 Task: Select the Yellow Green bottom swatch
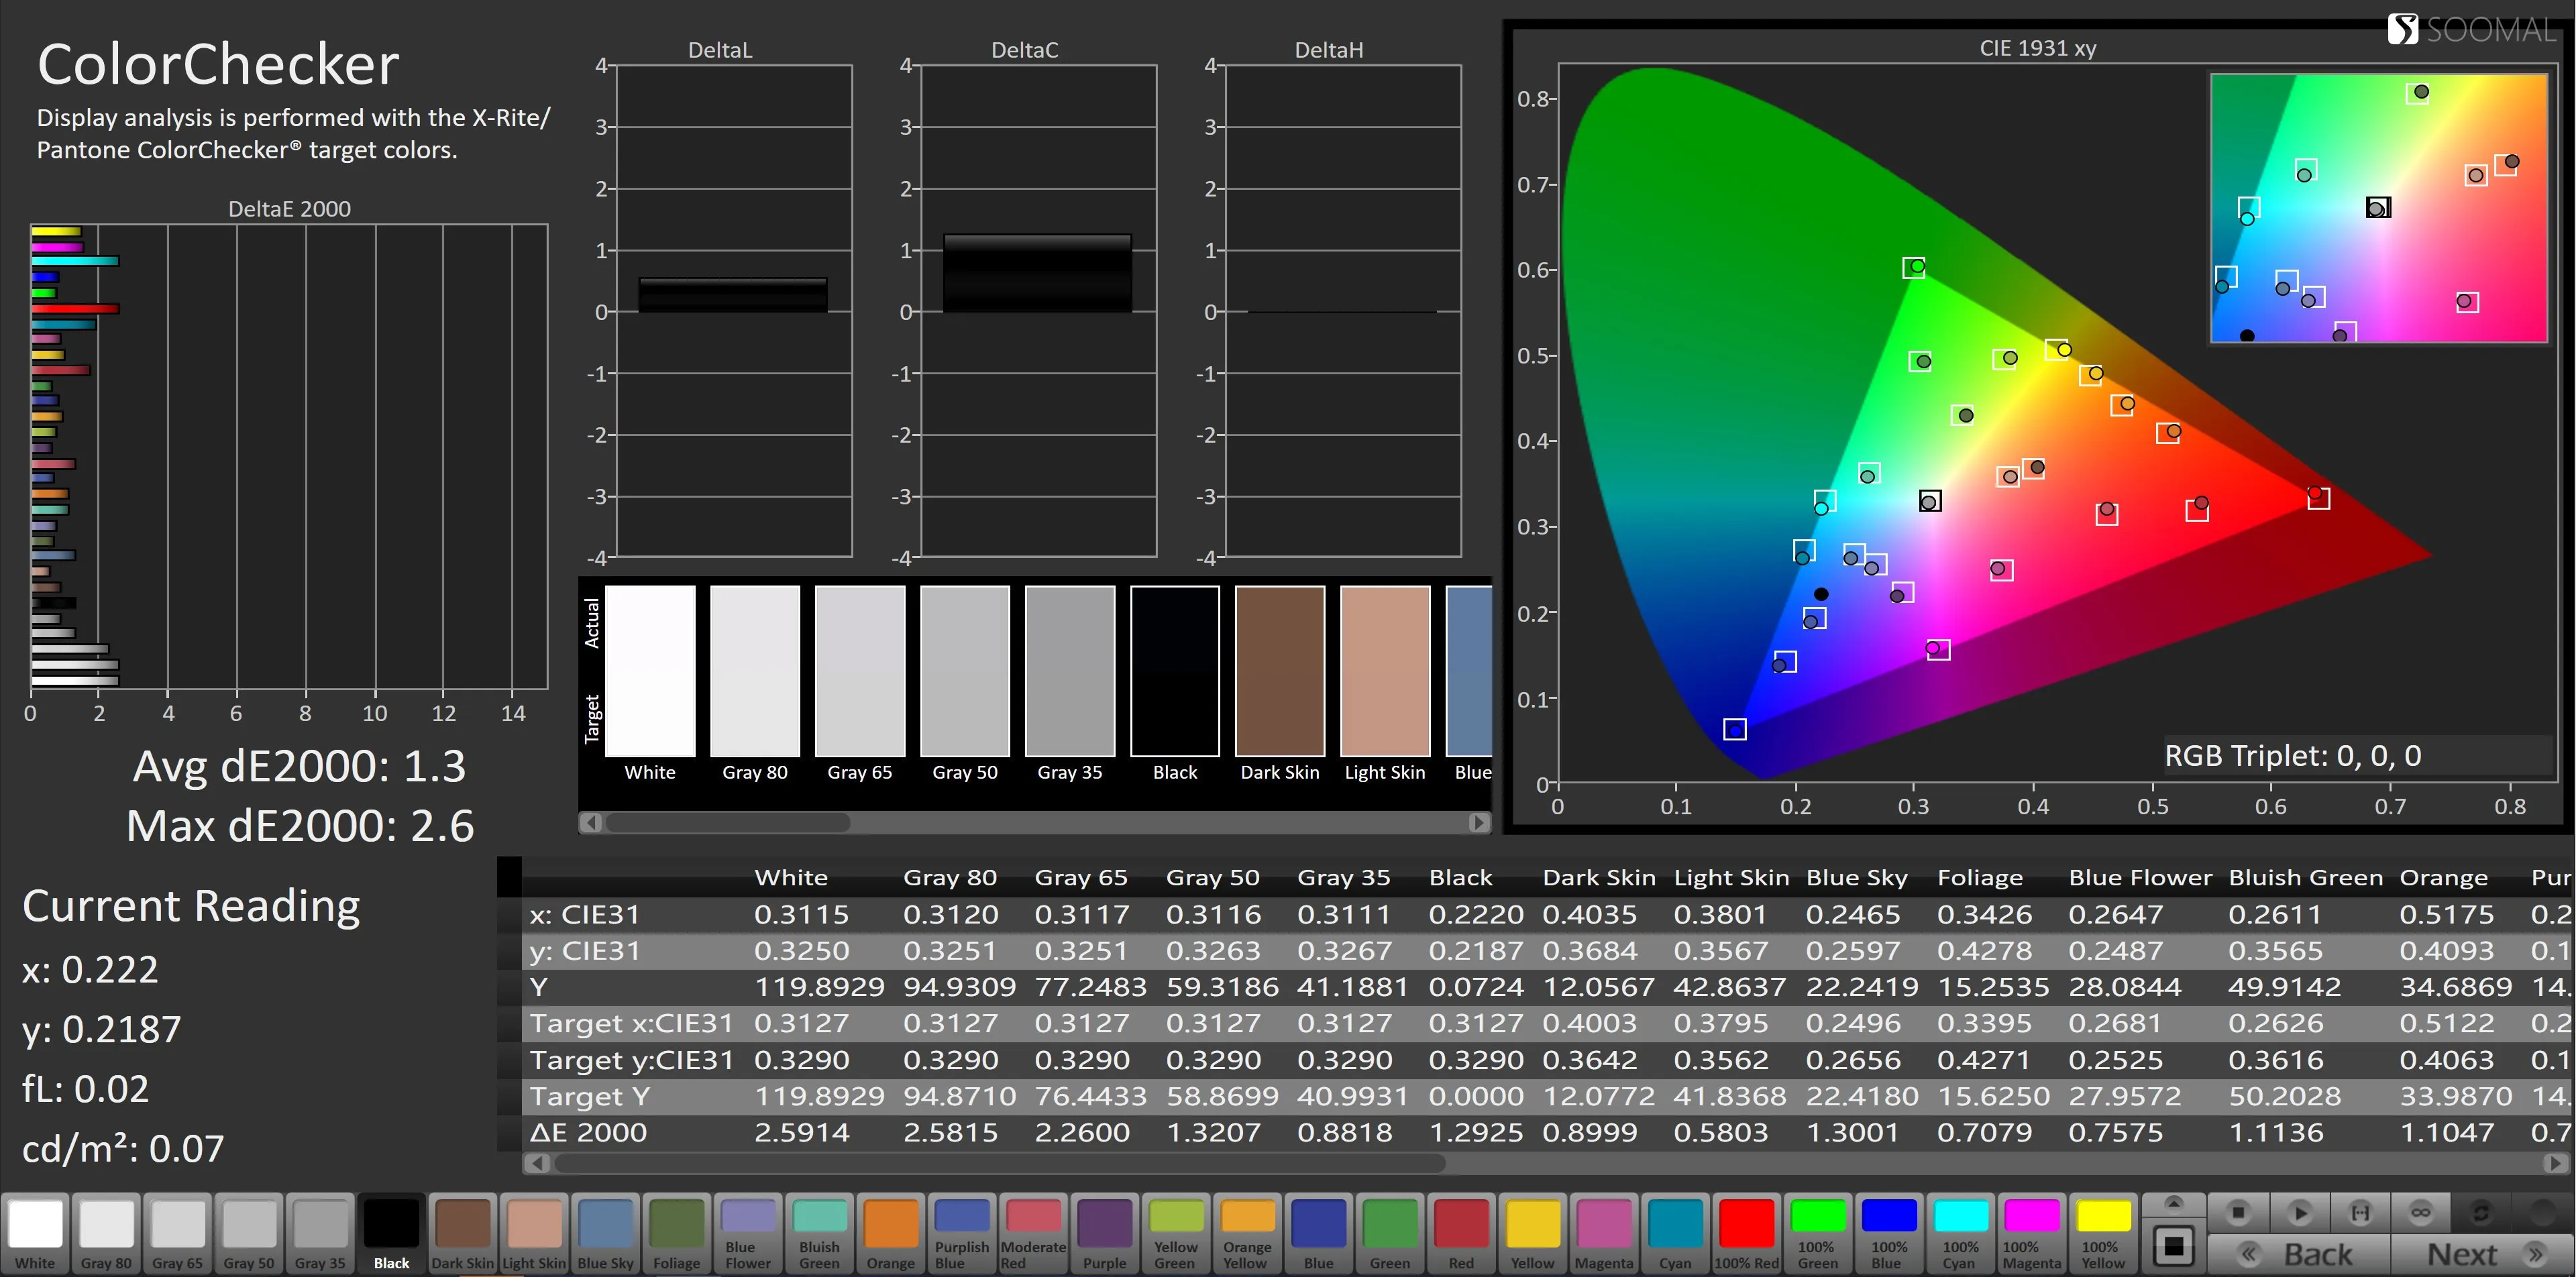[x=1176, y=1233]
